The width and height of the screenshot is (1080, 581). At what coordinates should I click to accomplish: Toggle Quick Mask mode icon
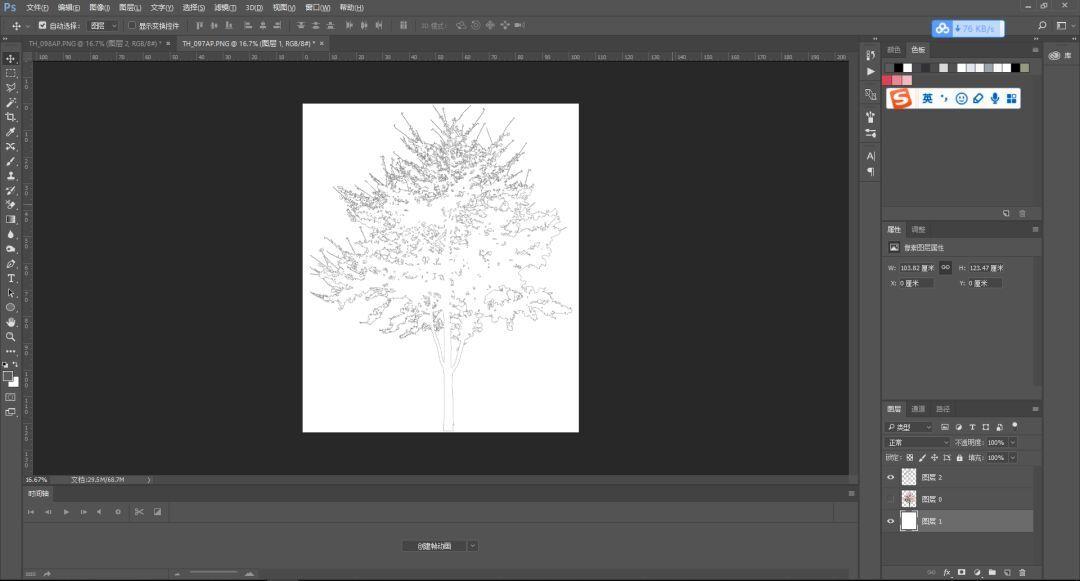click(10, 397)
